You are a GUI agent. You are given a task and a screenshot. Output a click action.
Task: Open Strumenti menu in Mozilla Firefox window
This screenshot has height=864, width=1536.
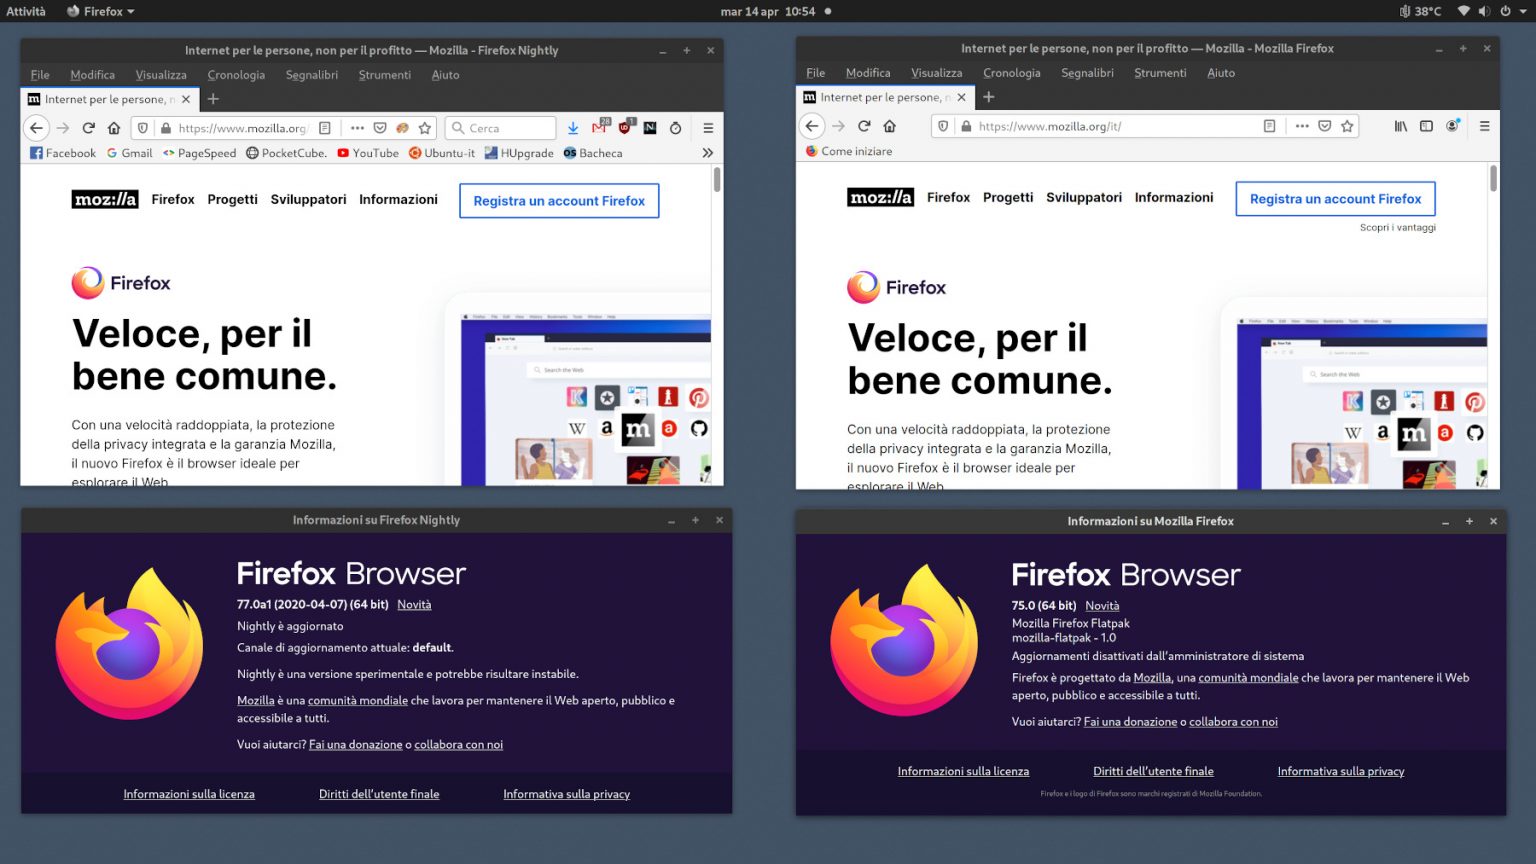point(1160,73)
